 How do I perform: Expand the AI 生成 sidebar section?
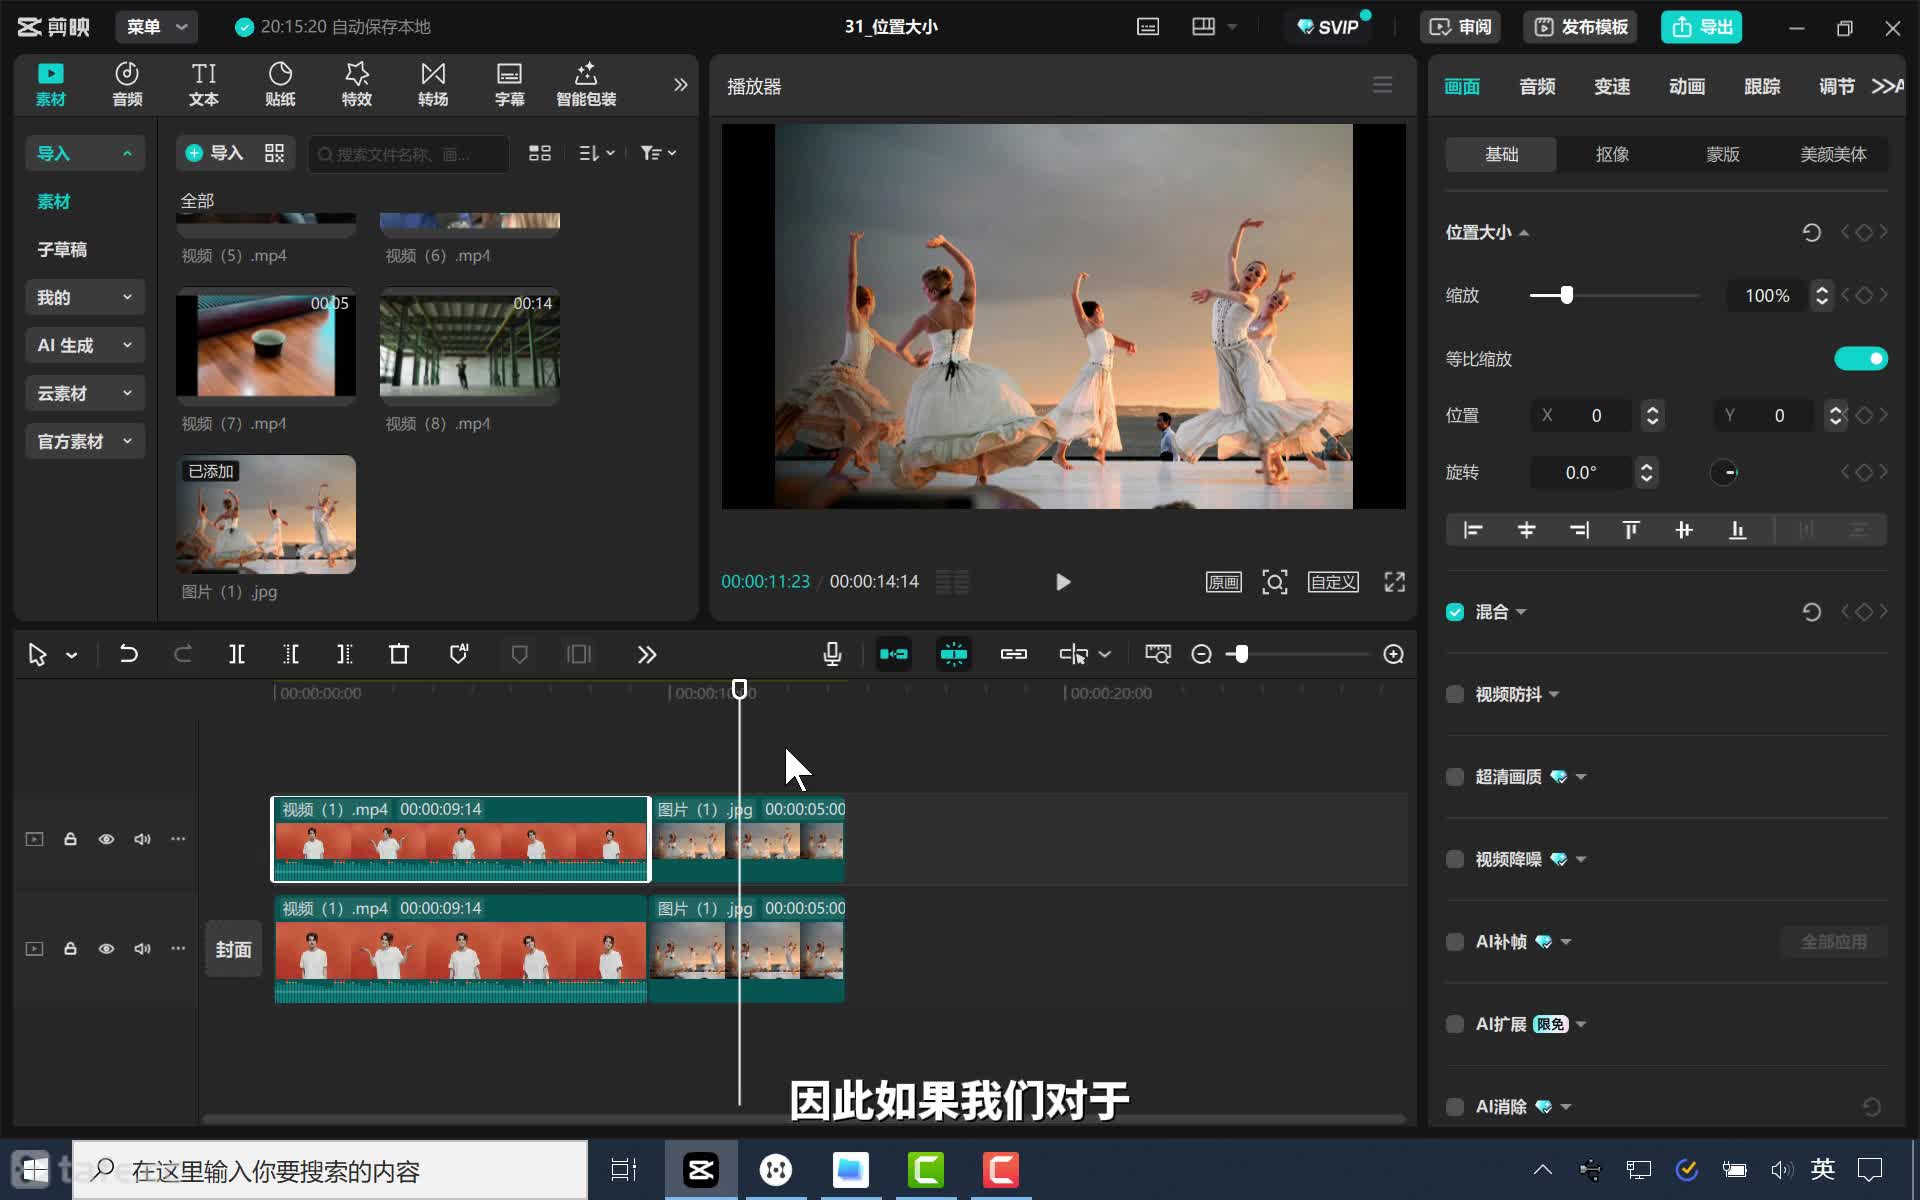pyautogui.click(x=85, y=345)
